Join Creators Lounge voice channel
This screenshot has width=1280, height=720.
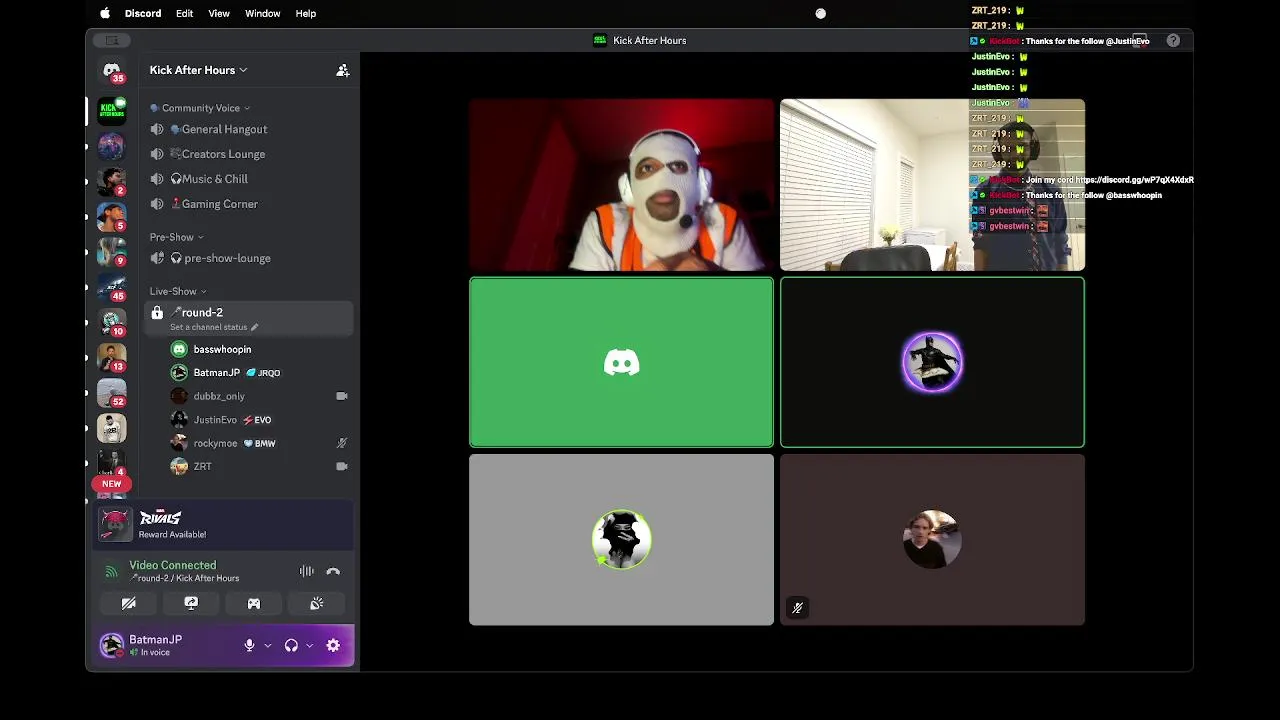coord(250,154)
